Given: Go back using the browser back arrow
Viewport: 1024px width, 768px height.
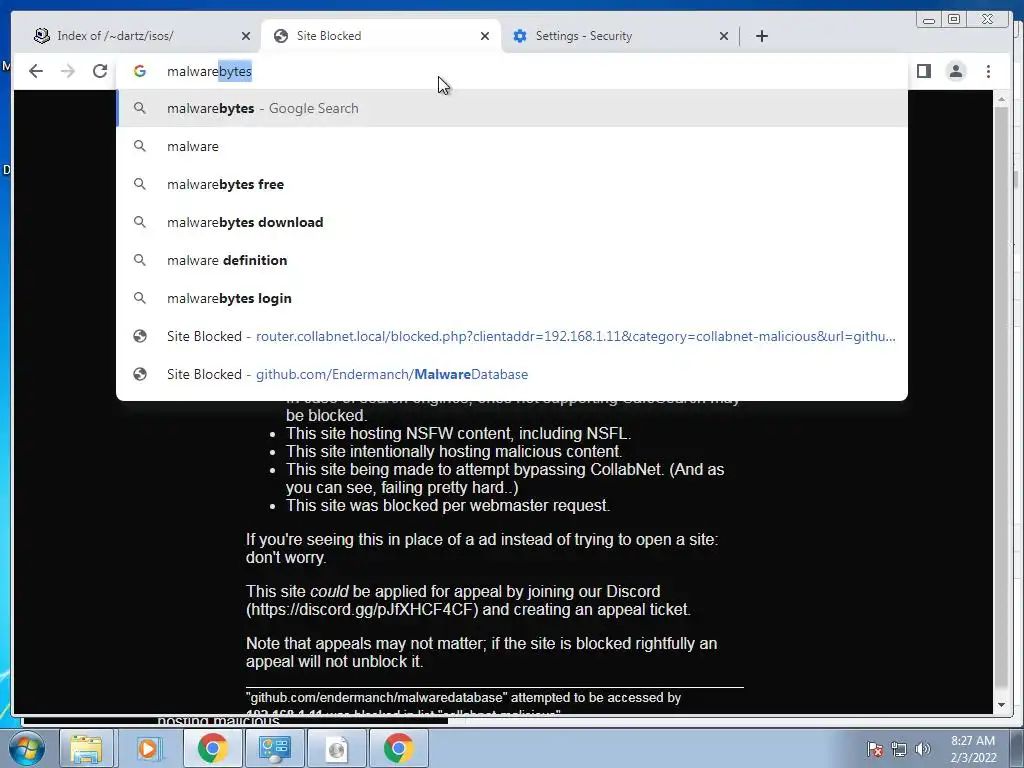Looking at the screenshot, I should tap(36, 71).
